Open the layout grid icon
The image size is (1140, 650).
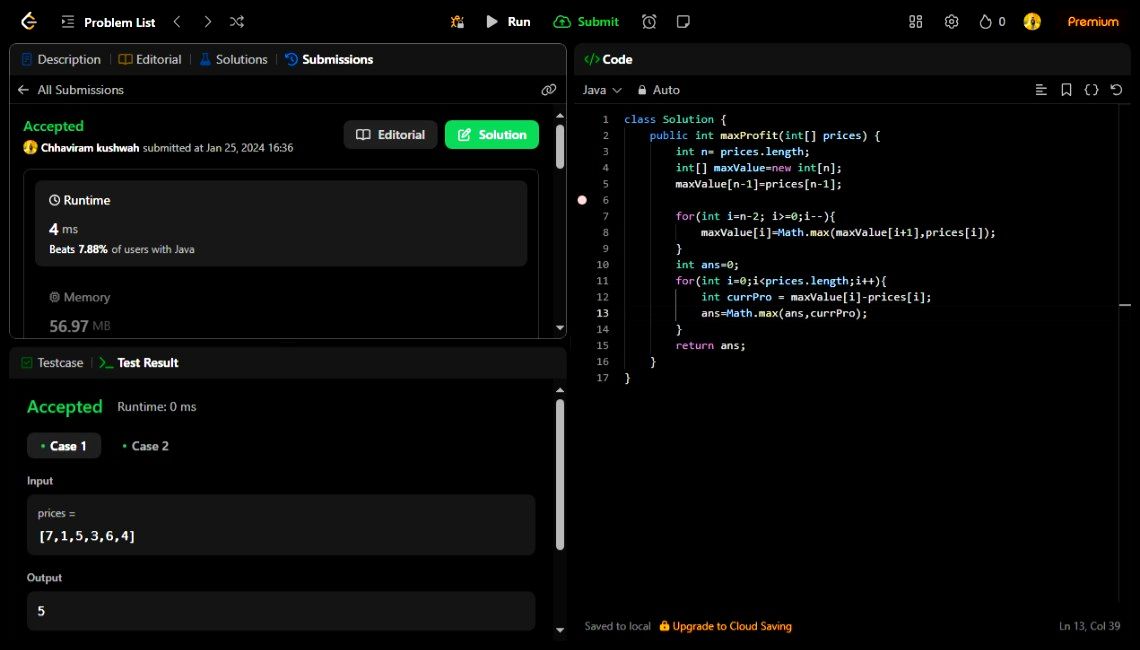(915, 22)
